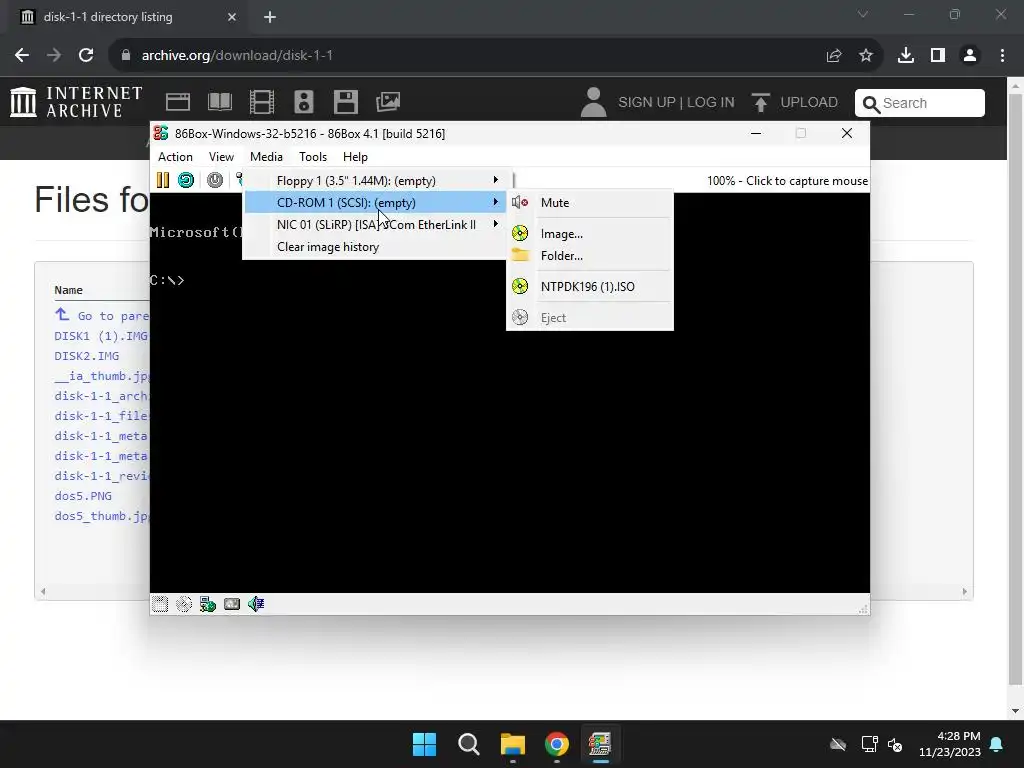
Task: Open a new Chrome tab with the plus button
Action: pos(270,17)
